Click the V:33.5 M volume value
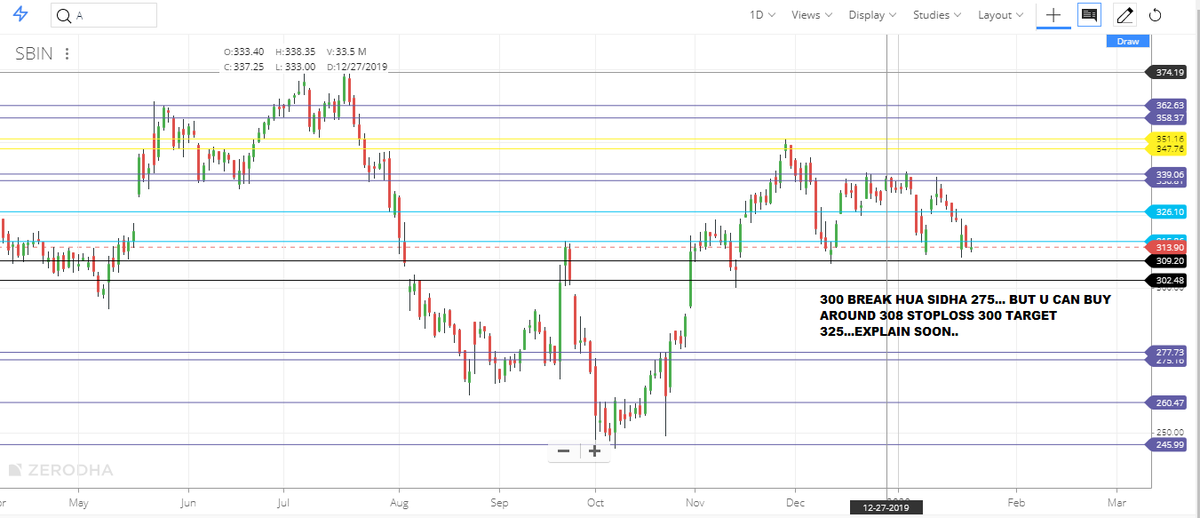Viewport: 1200px width, 518px height. pos(346,51)
